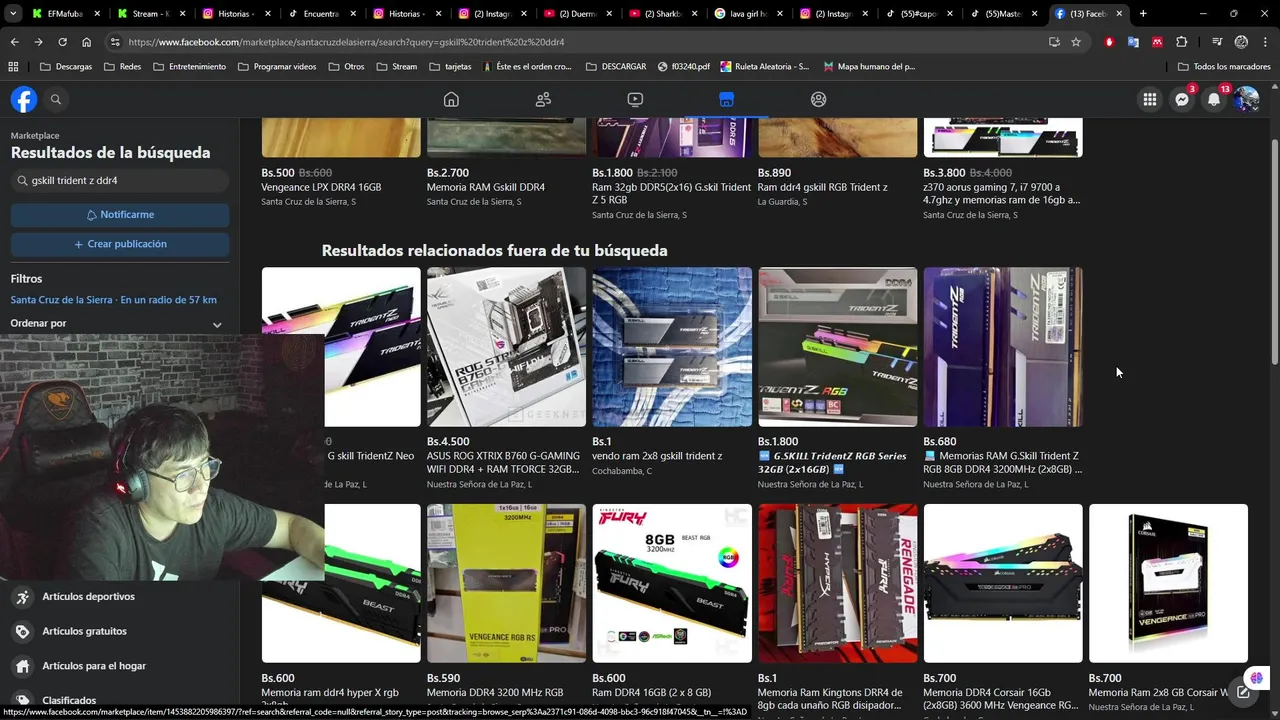
Task: Open the browser extensions puzzle icon
Action: coord(1182,42)
